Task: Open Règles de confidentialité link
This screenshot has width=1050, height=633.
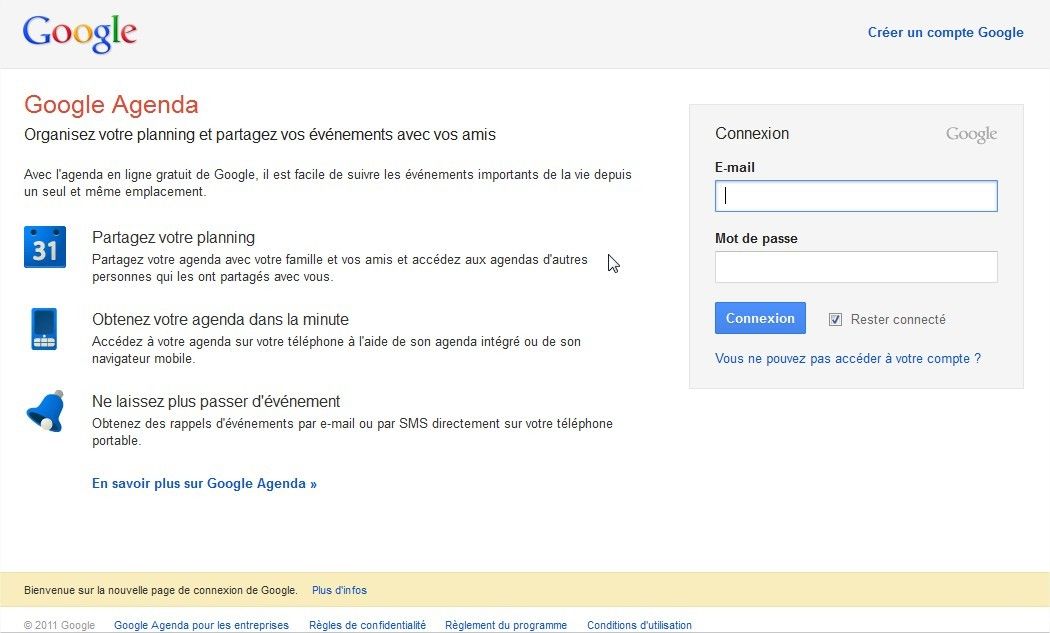Action: pos(368,625)
